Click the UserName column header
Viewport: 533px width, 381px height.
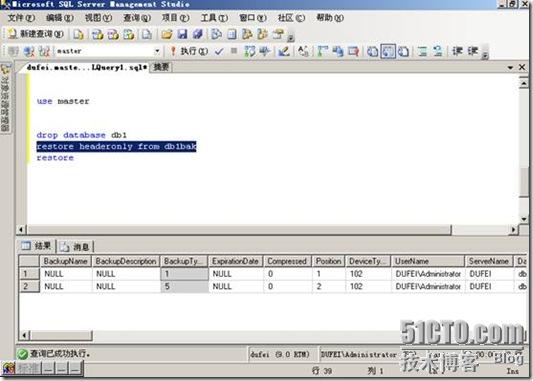coord(428,261)
